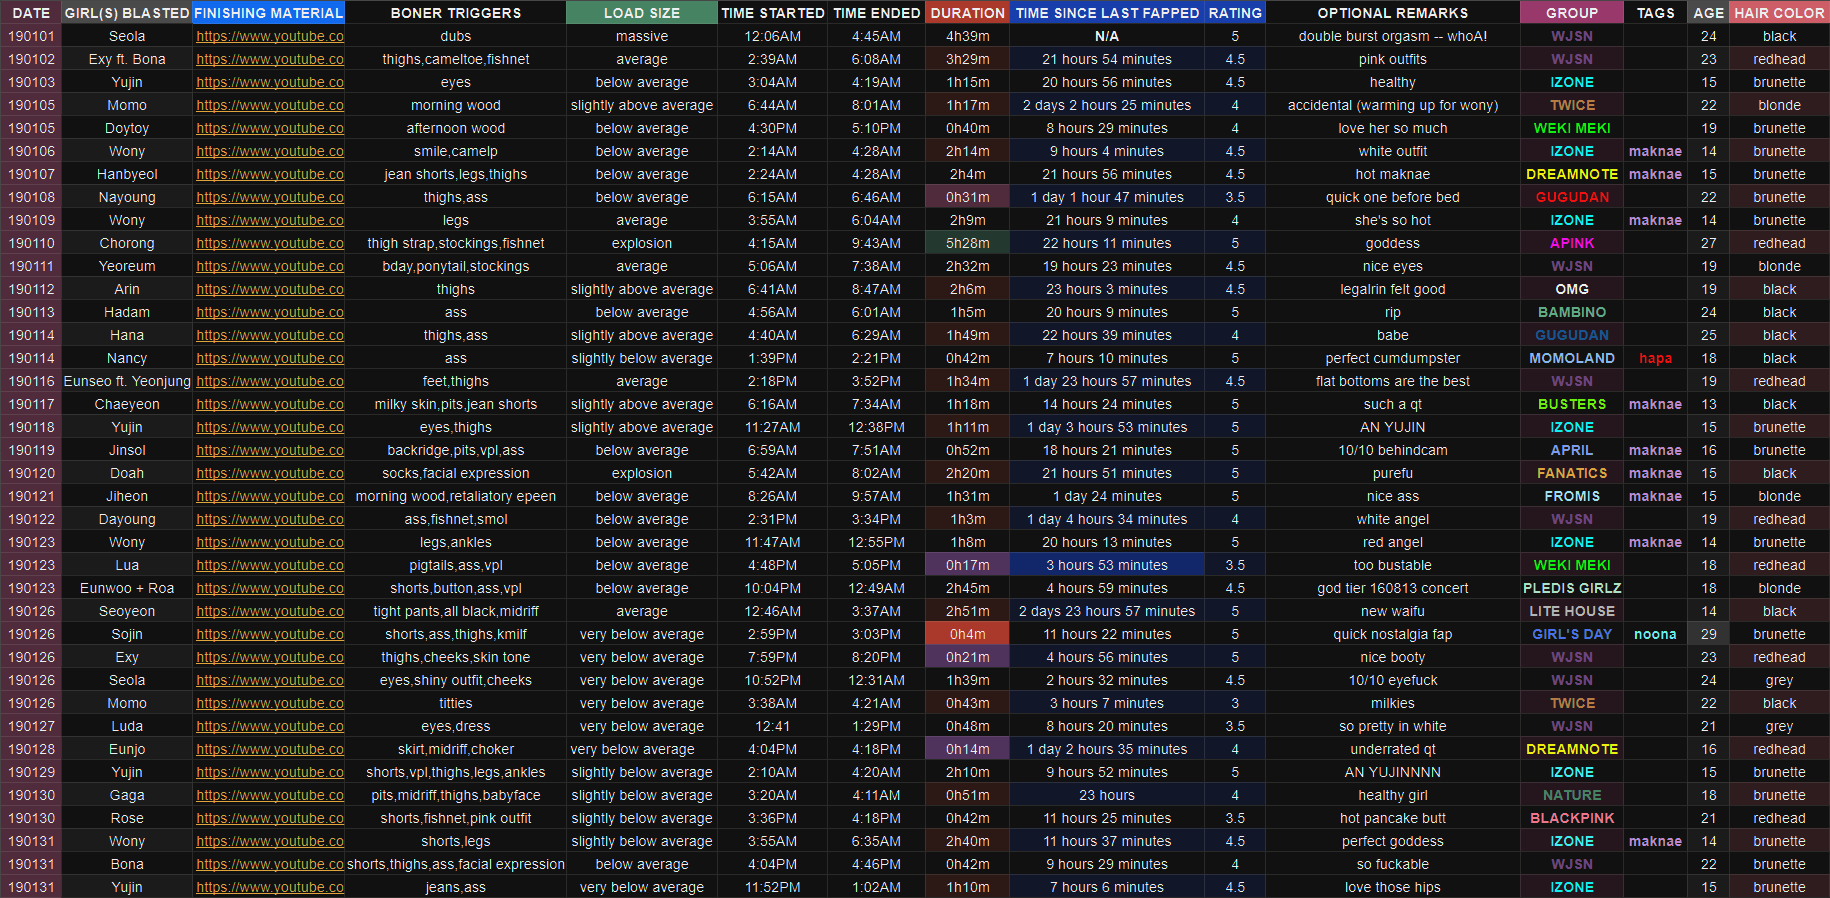Image resolution: width=1830 pixels, height=898 pixels.
Task: Click the end time cell 9:43AM
Action: point(877,243)
